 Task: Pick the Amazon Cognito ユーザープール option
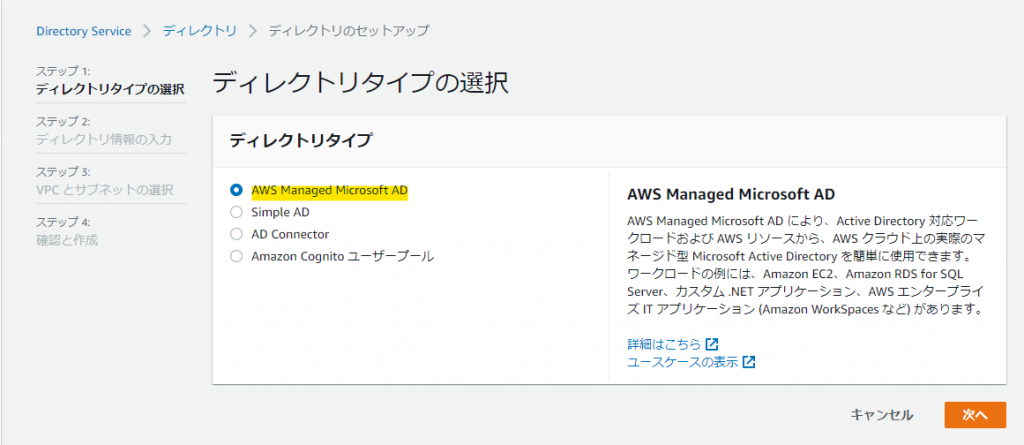[236, 256]
